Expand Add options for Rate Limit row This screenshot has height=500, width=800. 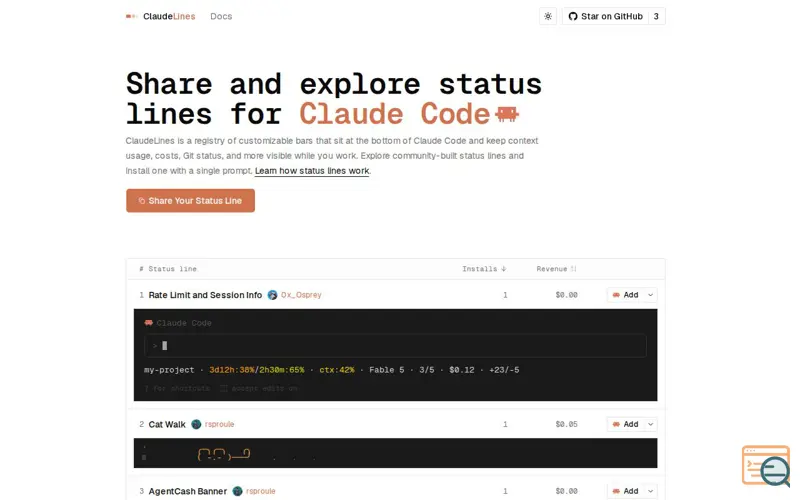651,295
